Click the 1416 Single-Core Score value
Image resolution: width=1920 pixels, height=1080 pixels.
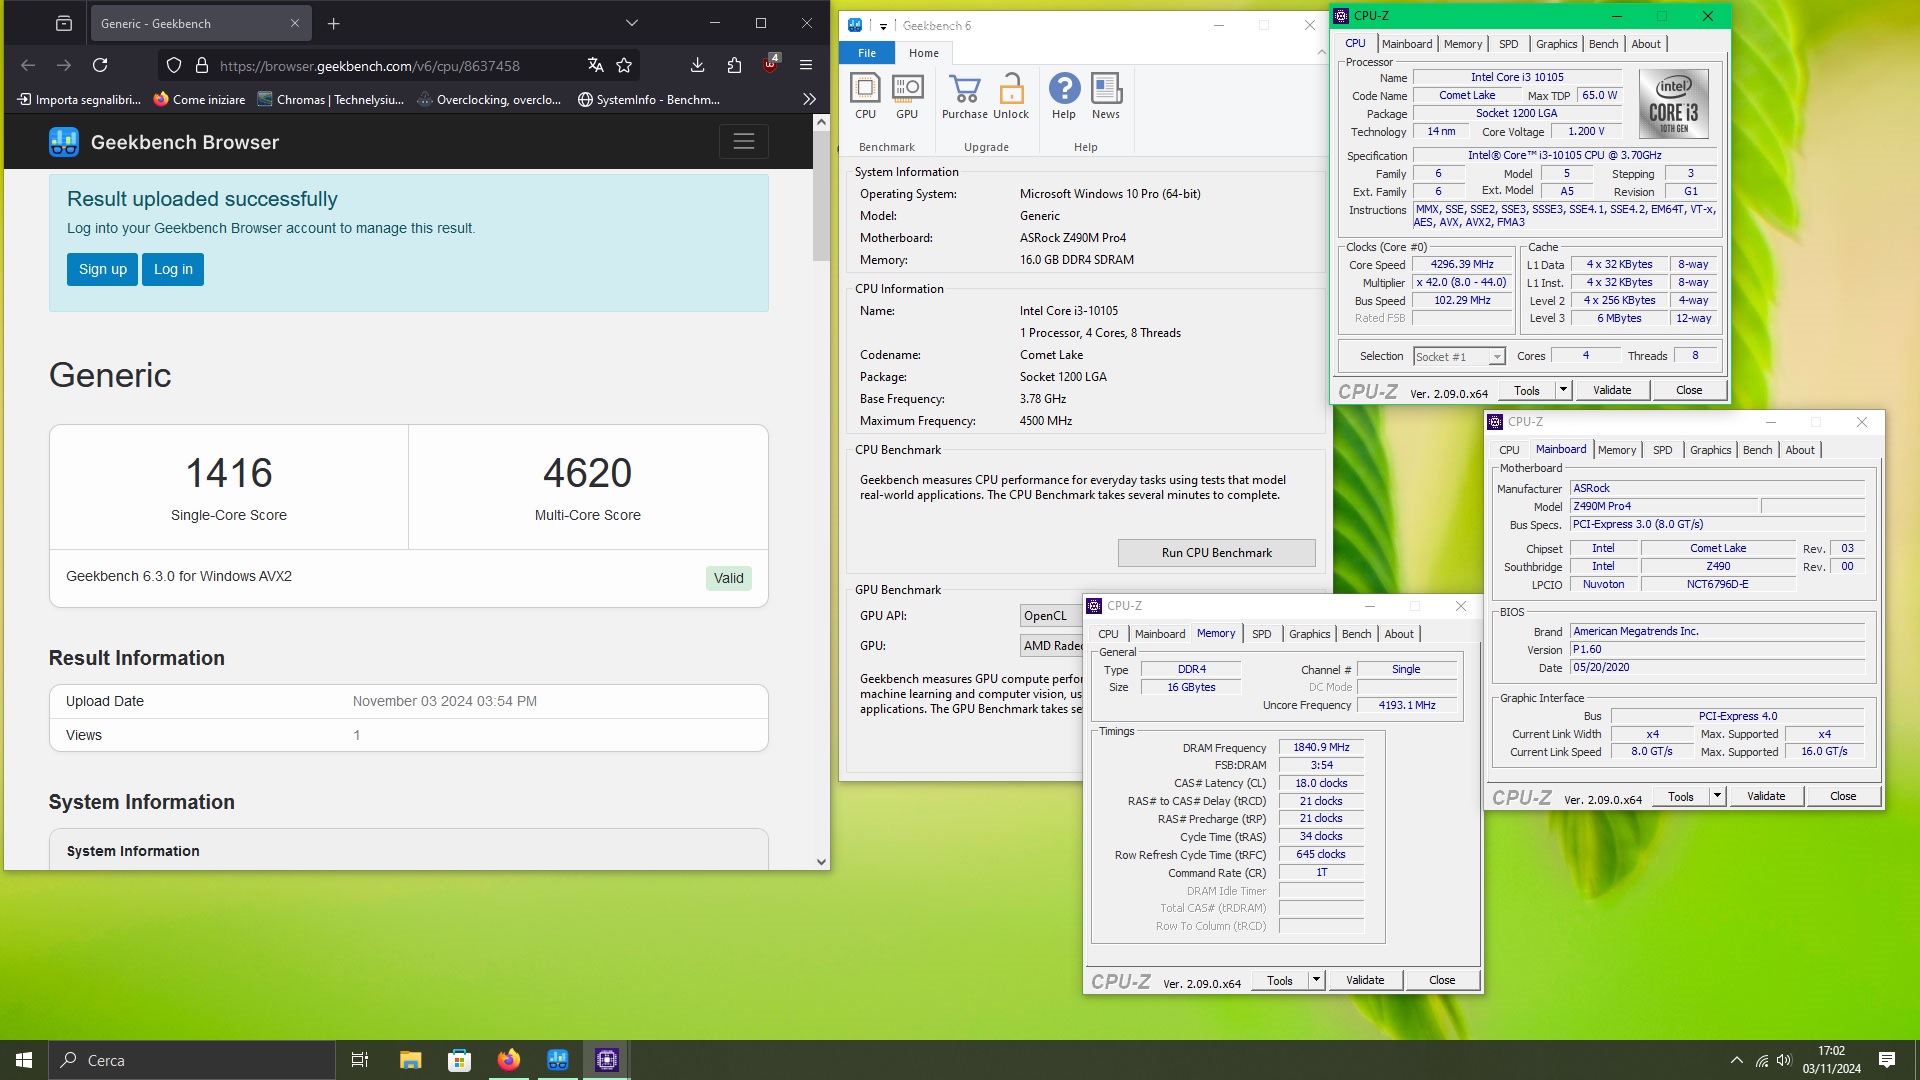(229, 473)
